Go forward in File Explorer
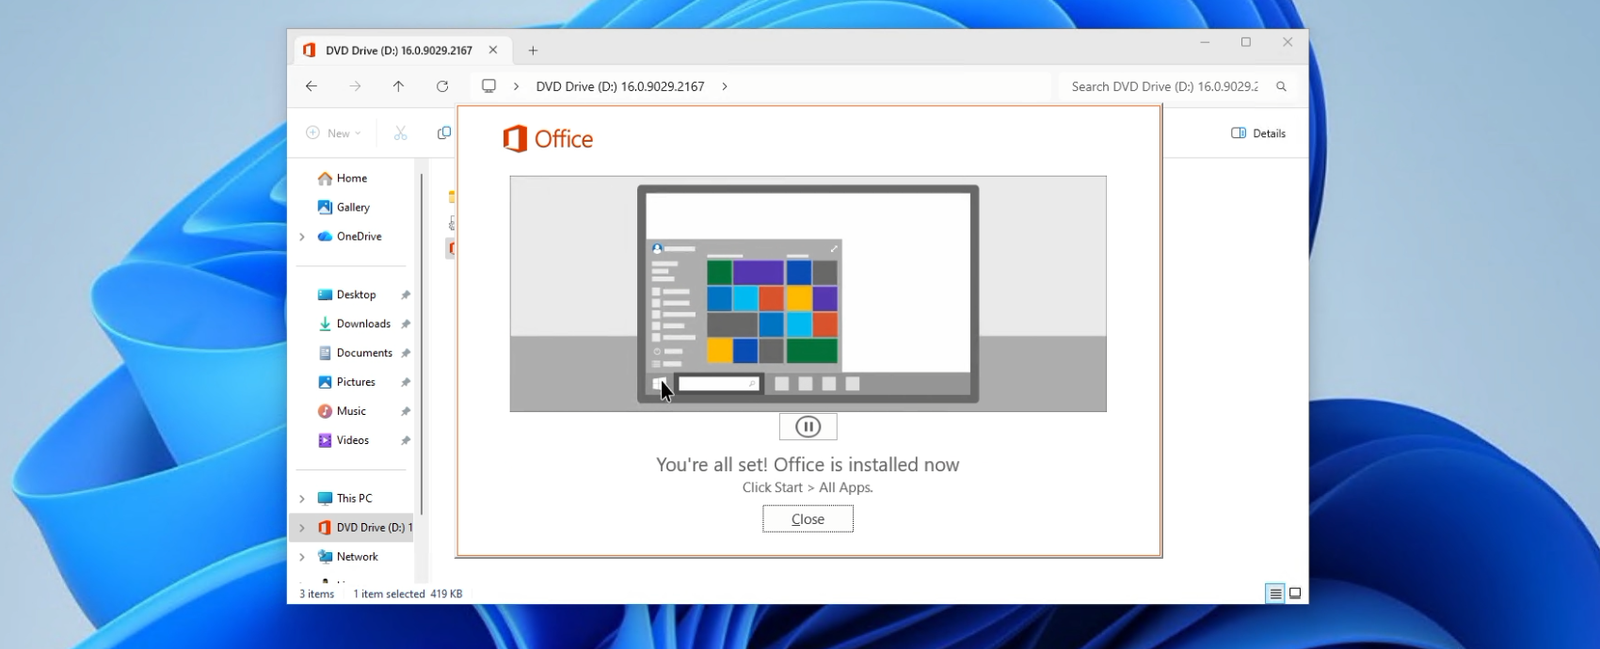Viewport: 1600px width, 649px height. pos(355,86)
